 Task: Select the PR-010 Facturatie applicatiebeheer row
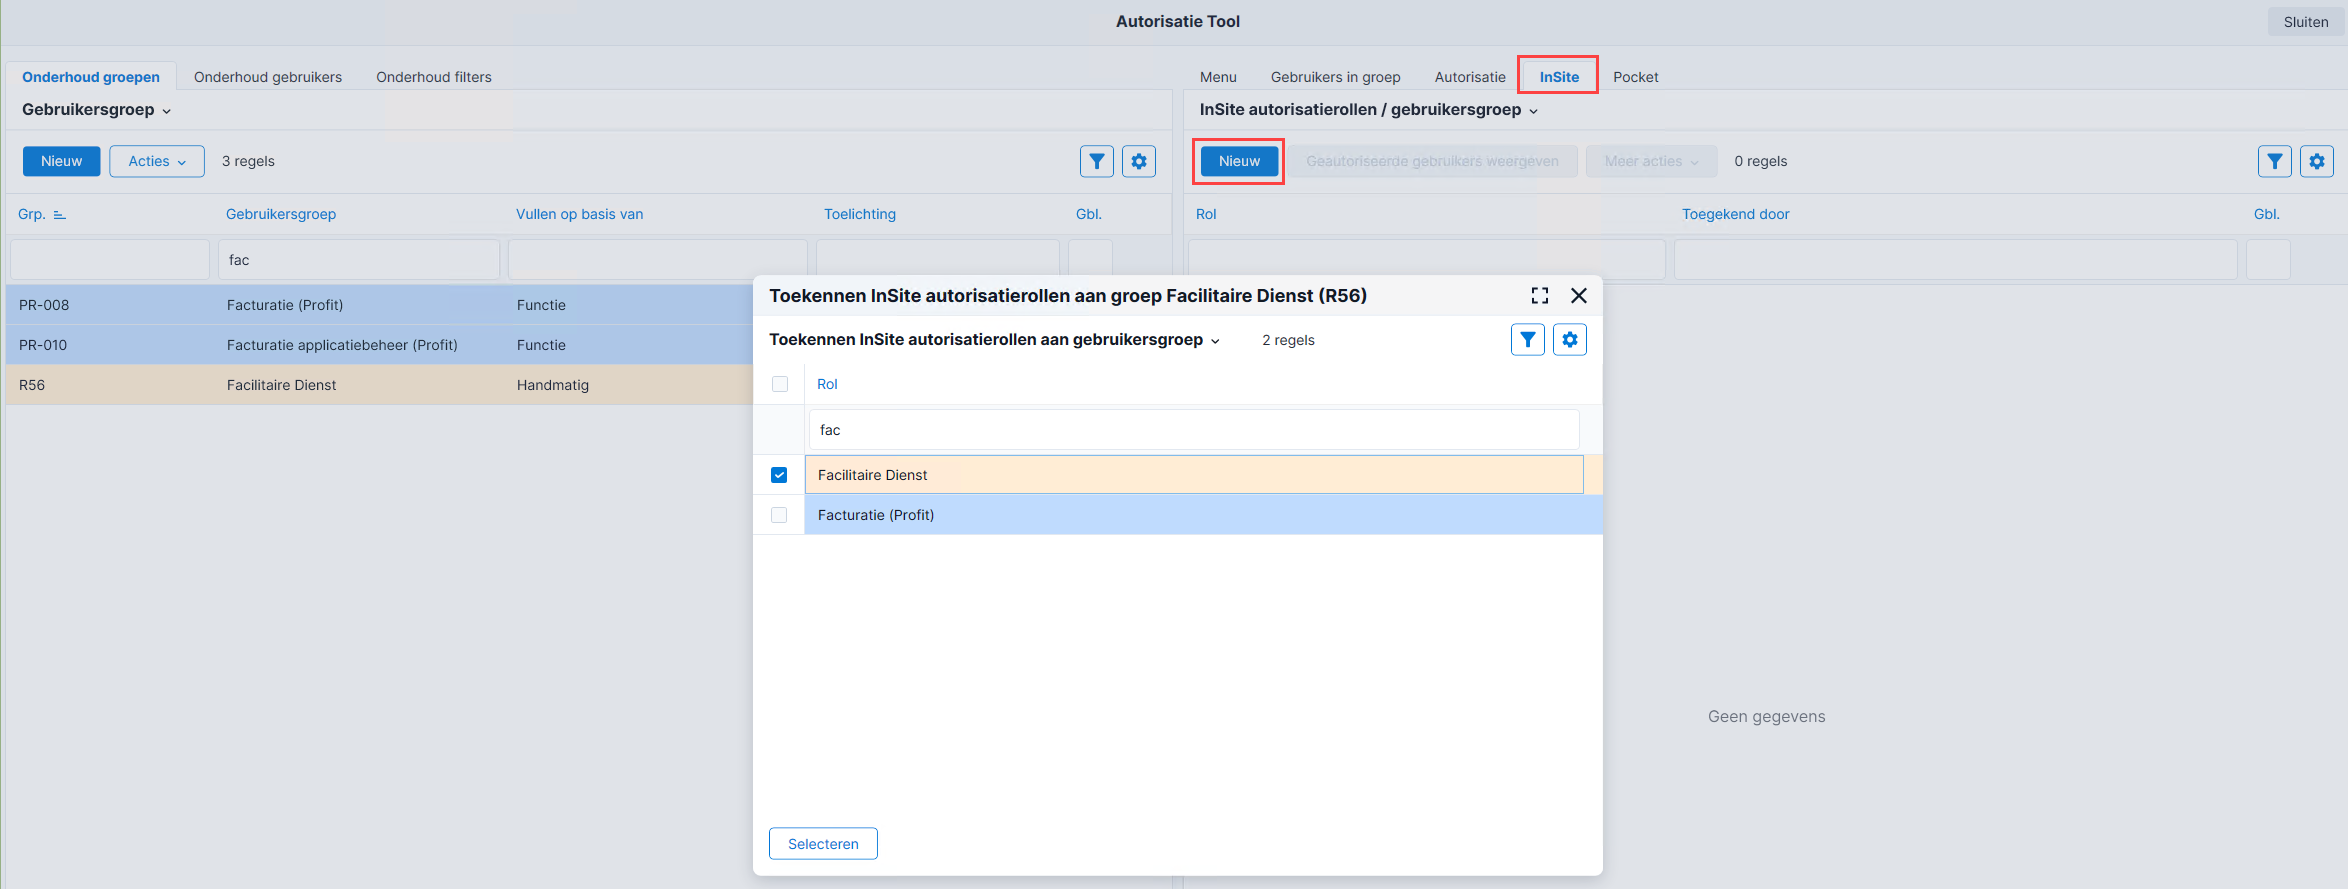[380, 345]
